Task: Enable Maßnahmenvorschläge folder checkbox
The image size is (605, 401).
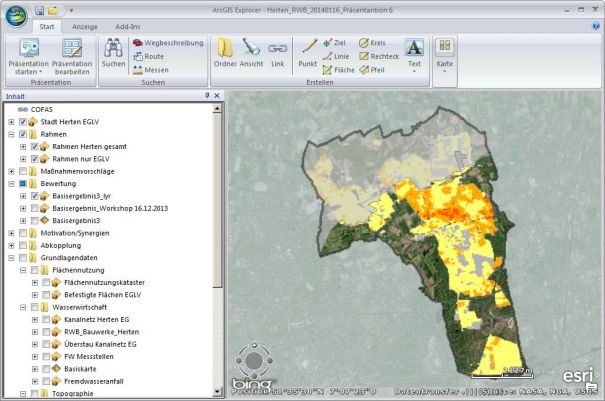Action: coord(23,171)
